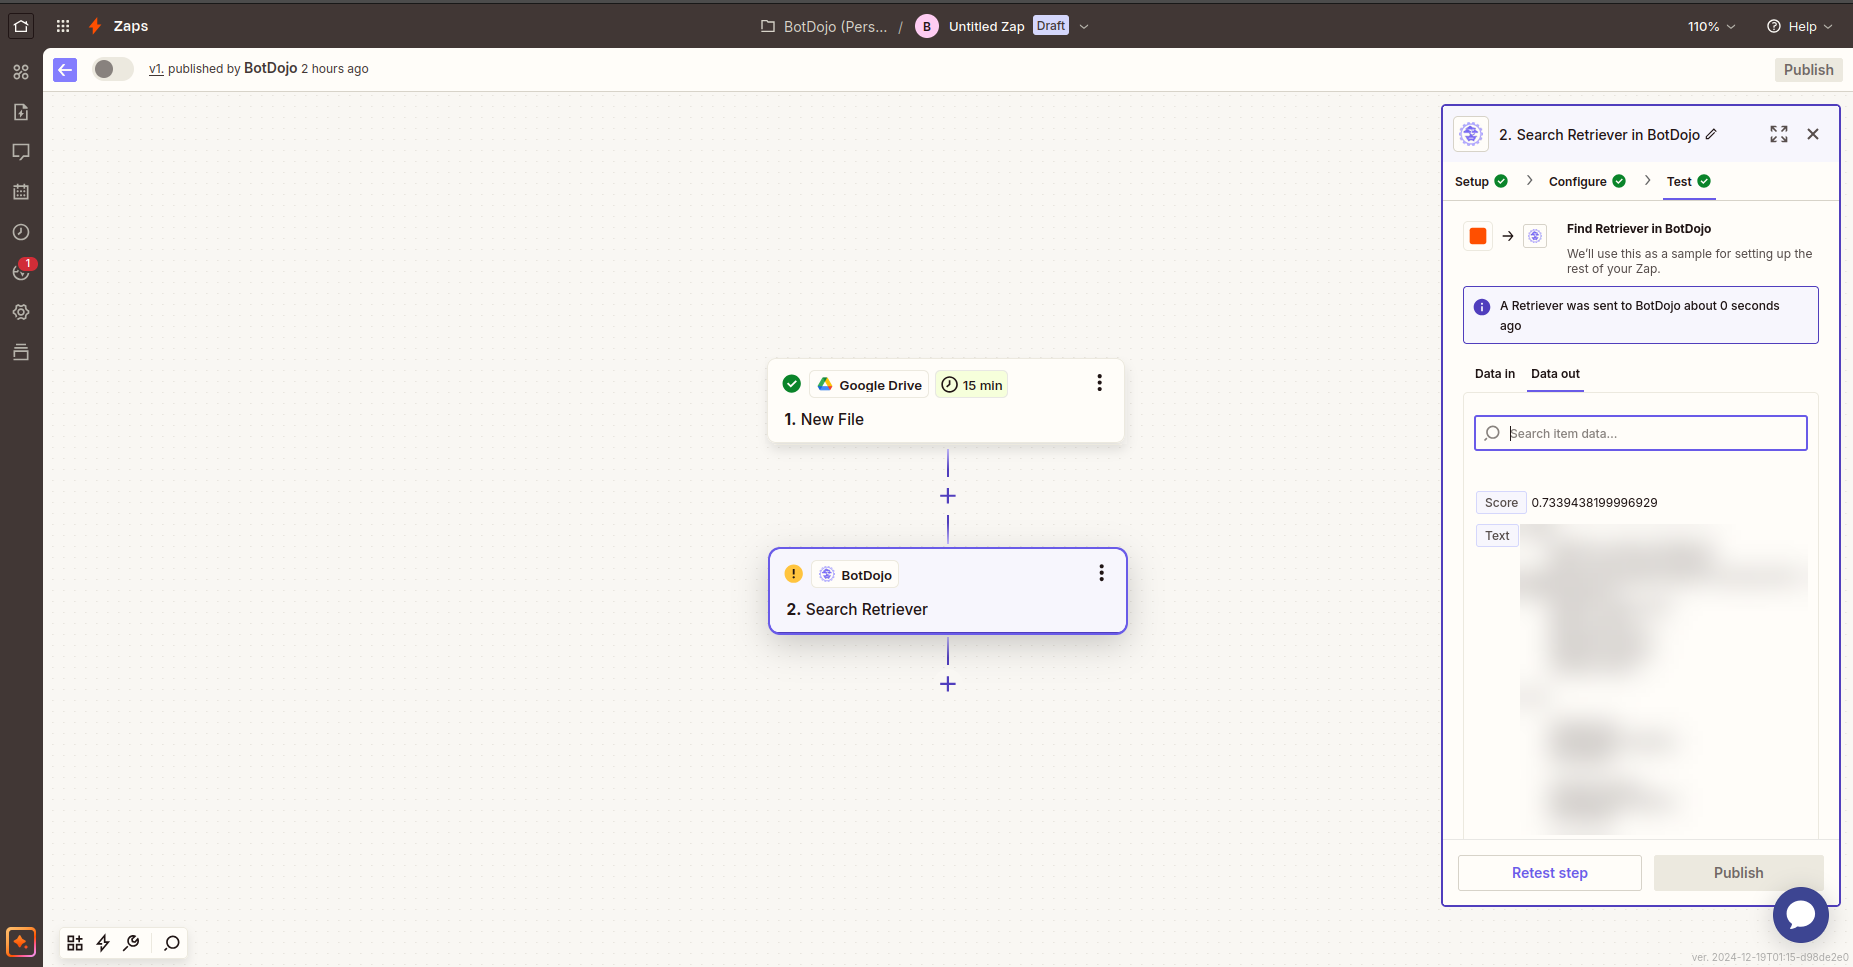
Task: Click the Retest step button
Action: tap(1550, 873)
